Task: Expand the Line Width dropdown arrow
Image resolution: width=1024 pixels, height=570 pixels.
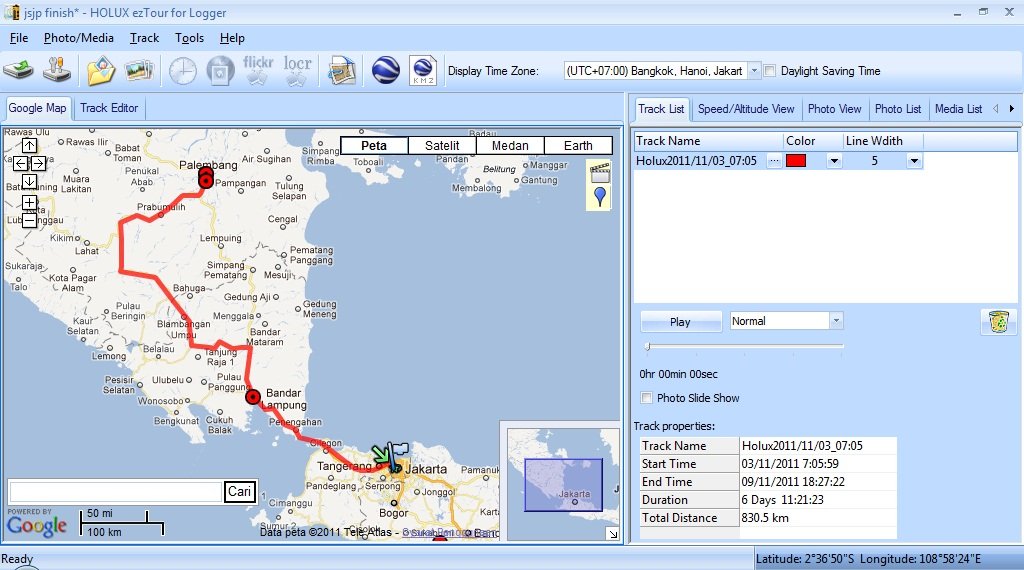Action: tap(914, 161)
